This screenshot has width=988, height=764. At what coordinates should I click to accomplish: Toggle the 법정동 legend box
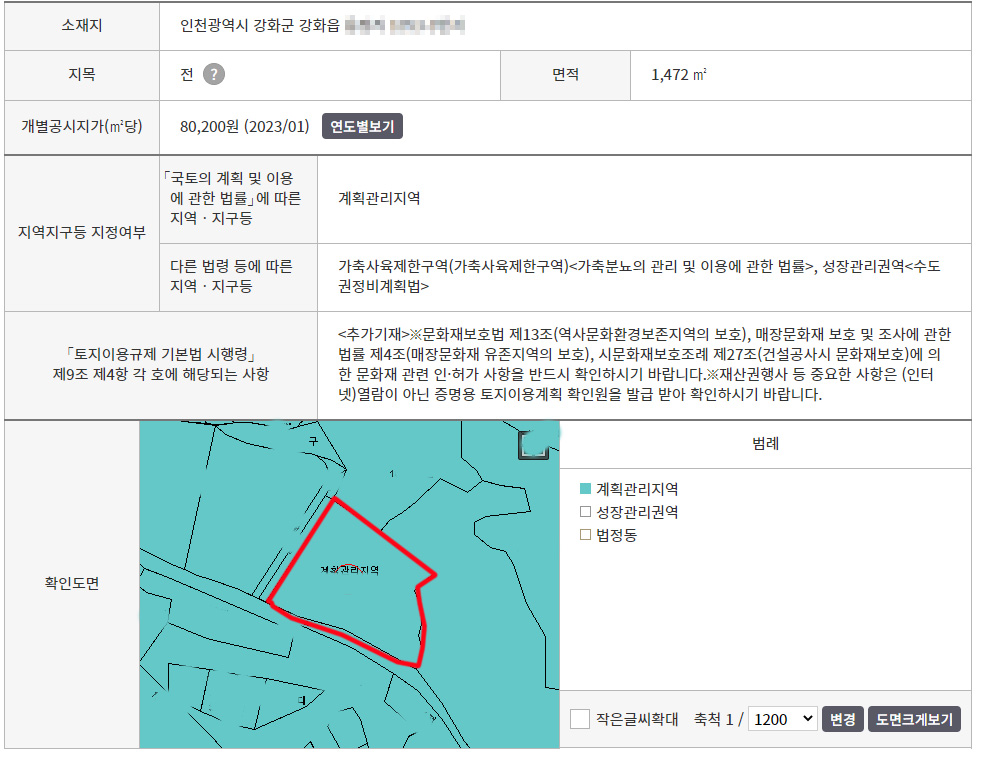point(586,535)
